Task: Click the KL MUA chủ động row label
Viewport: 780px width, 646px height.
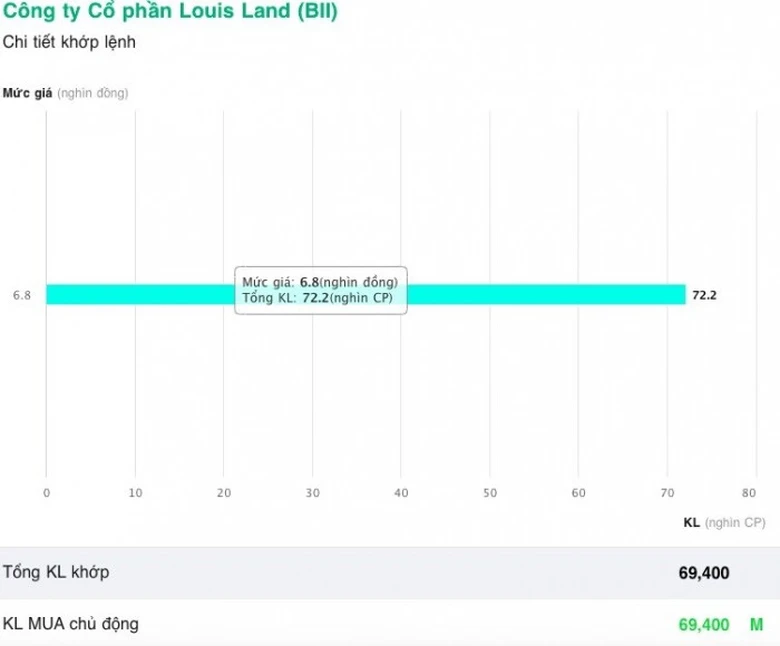Action: point(71,625)
